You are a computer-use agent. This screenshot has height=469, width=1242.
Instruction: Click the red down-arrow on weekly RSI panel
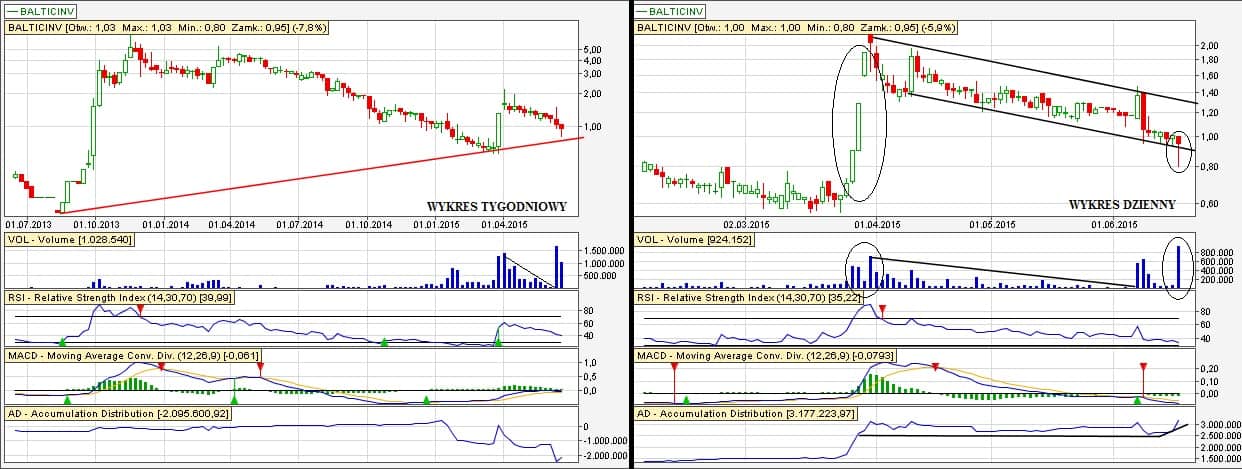click(x=141, y=310)
